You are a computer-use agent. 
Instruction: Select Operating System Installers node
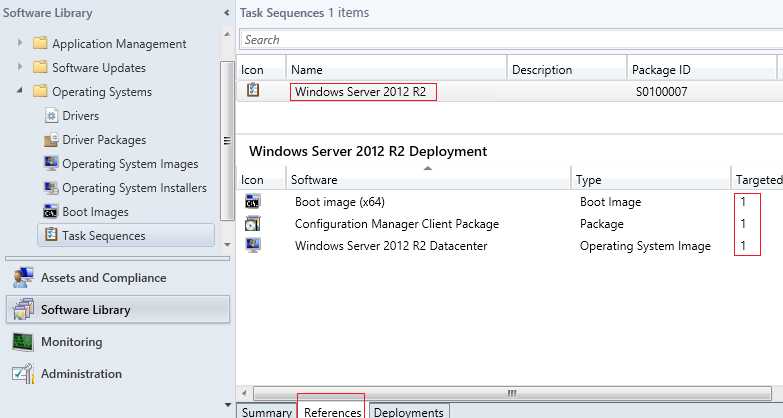134,188
